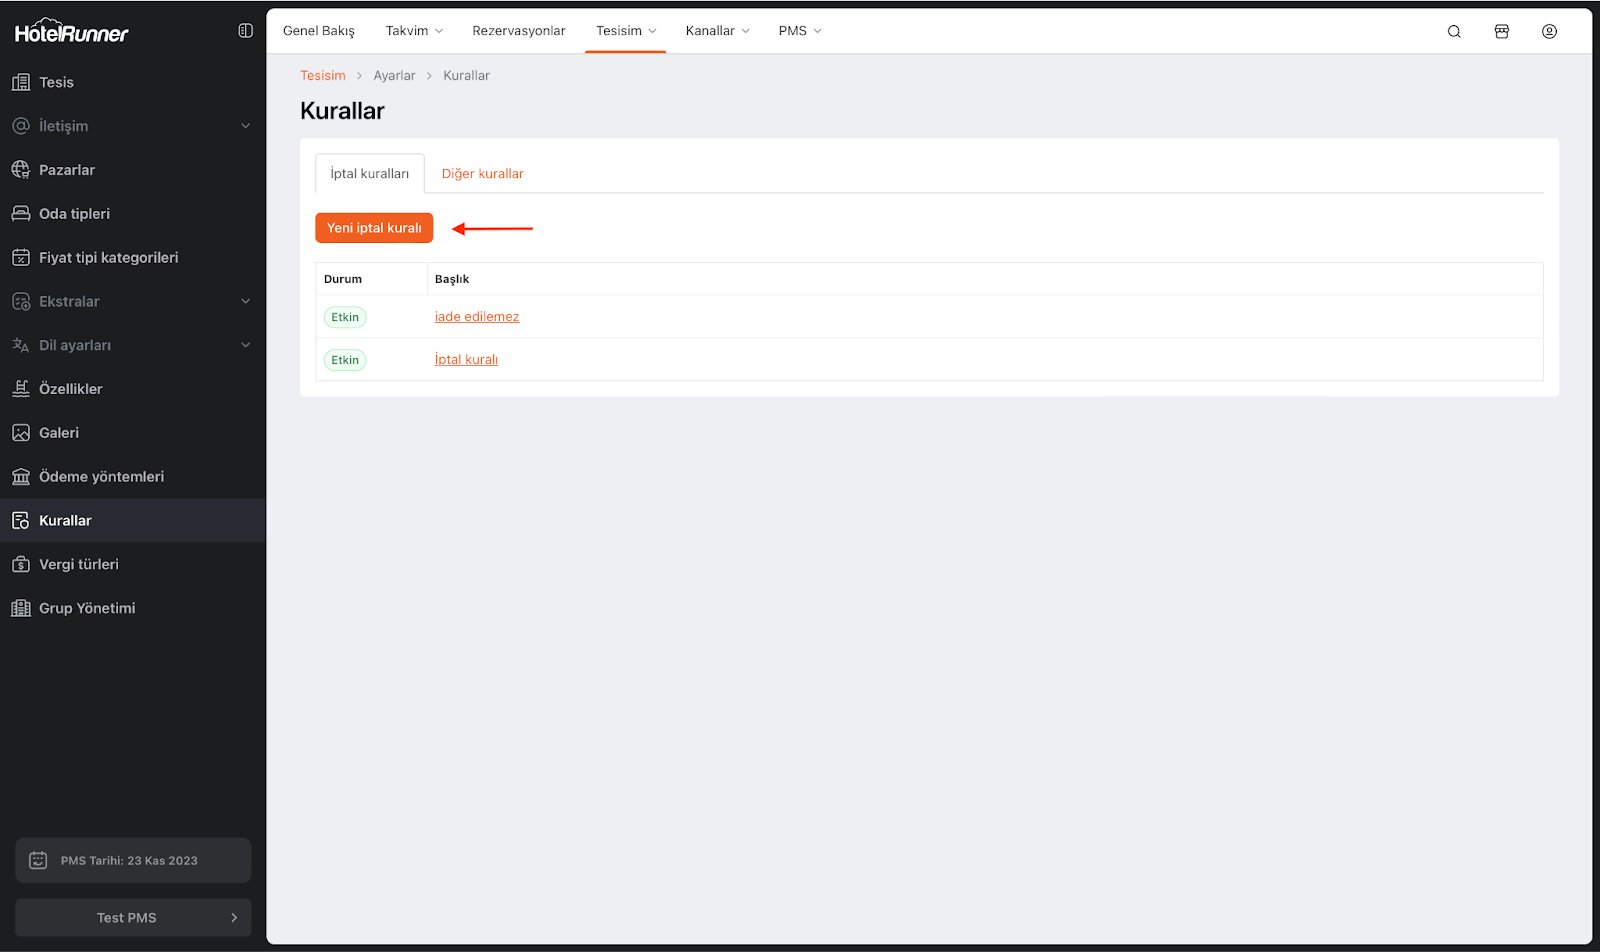1600x952 pixels.
Task: Click the Tesisim breadcrumb link
Action: pos(322,76)
